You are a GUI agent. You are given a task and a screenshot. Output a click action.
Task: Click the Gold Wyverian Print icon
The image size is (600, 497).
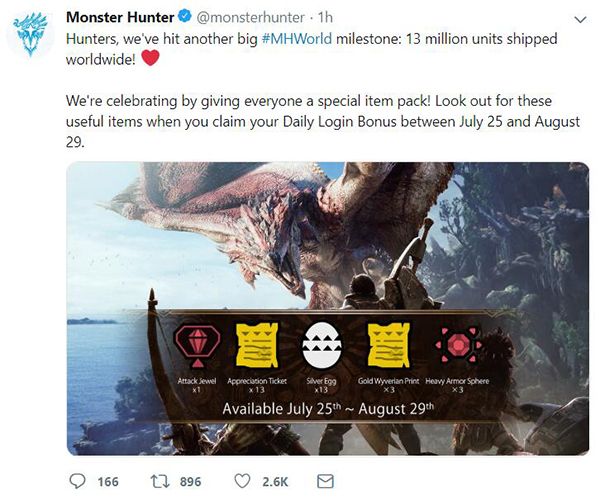pos(389,345)
